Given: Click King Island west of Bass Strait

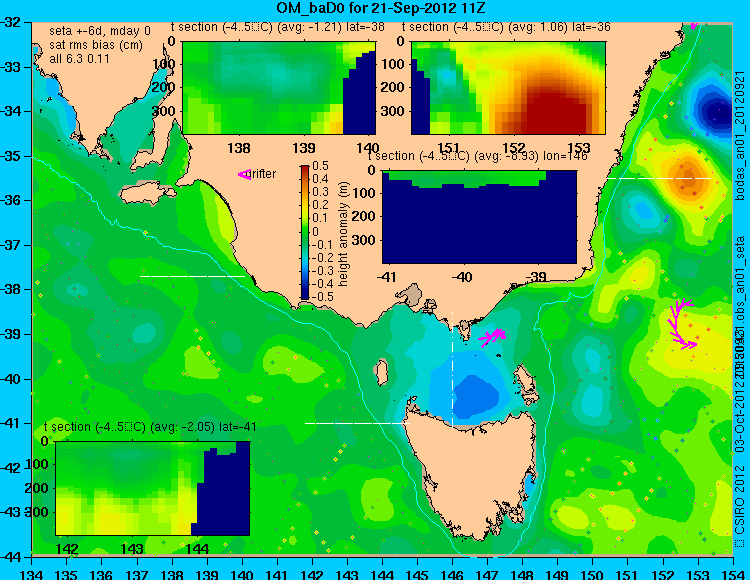Looking at the screenshot, I should [x=381, y=372].
